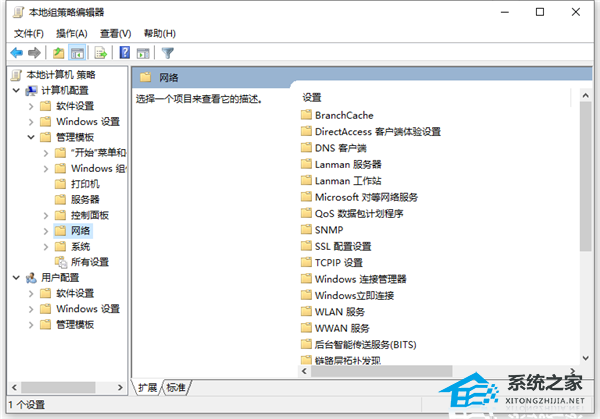Expand the 系统 tree node
The width and height of the screenshot is (600, 419).
click(x=46, y=247)
